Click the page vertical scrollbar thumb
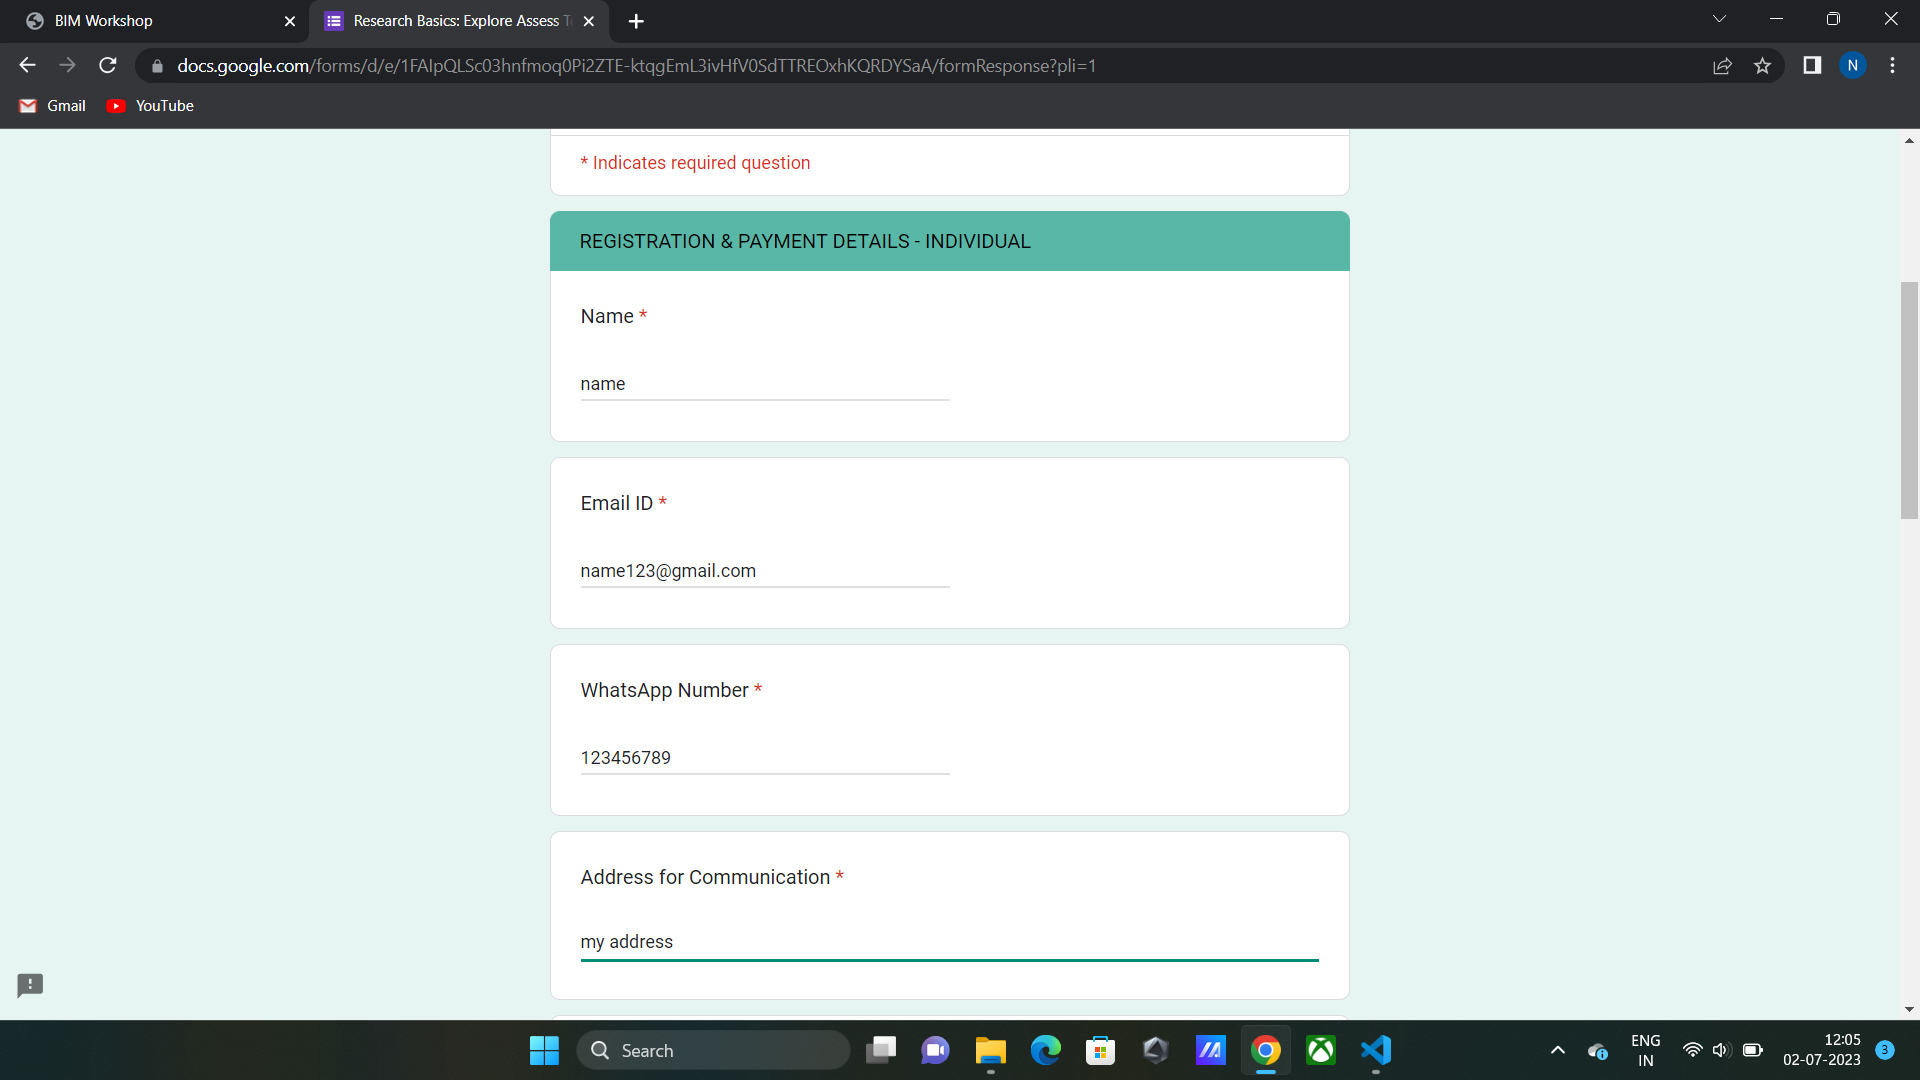This screenshot has width=1920, height=1080. click(x=1909, y=400)
